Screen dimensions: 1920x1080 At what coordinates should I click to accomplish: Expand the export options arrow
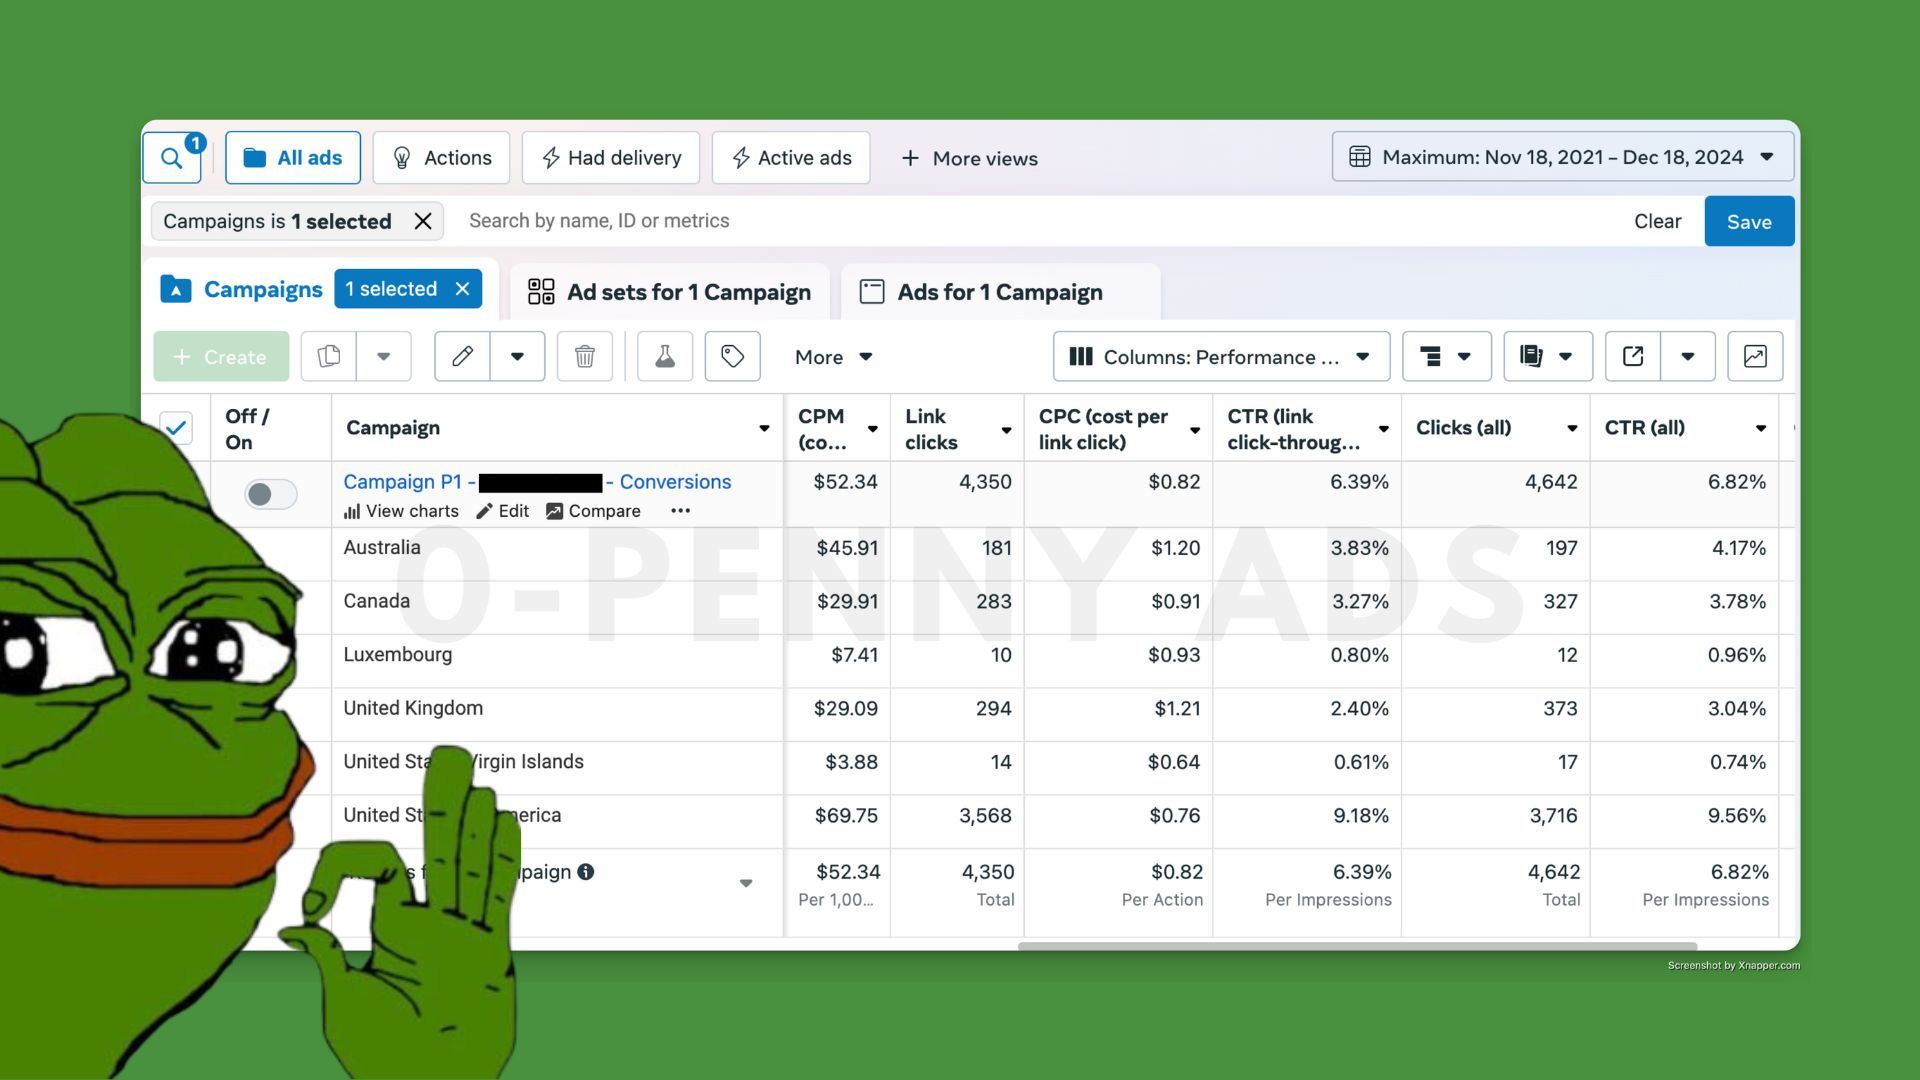point(1688,357)
